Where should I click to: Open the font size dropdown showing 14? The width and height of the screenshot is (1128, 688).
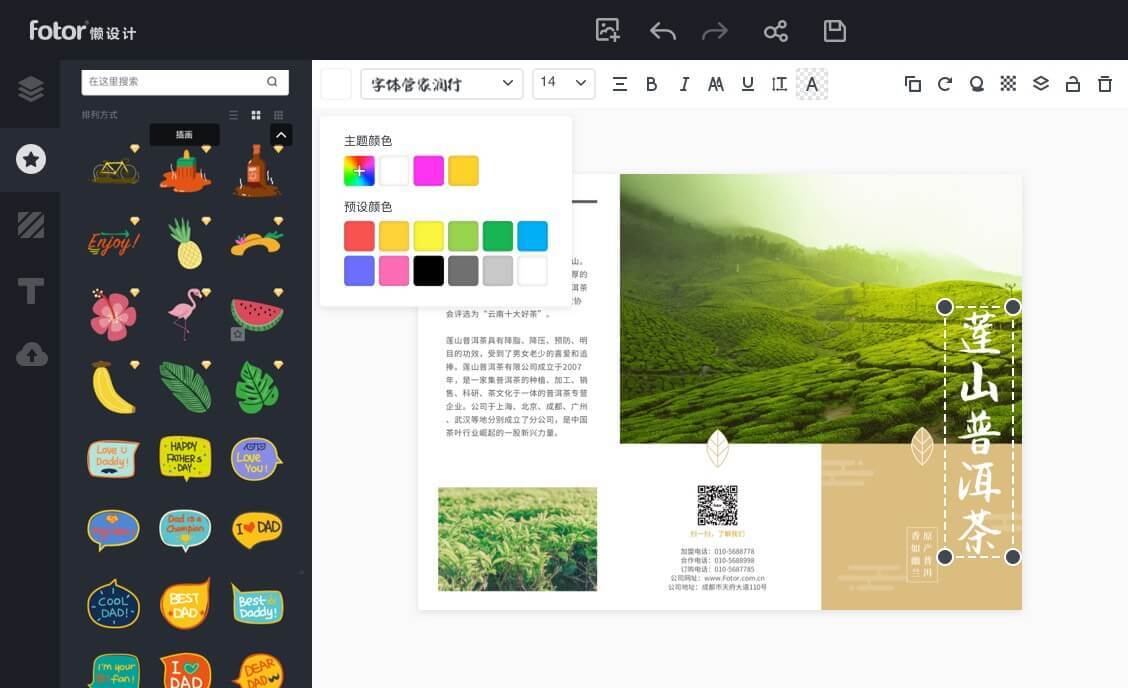point(563,83)
